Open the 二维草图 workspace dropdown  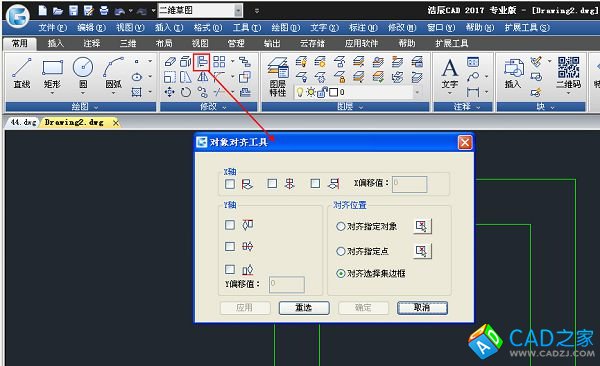[x=238, y=10]
